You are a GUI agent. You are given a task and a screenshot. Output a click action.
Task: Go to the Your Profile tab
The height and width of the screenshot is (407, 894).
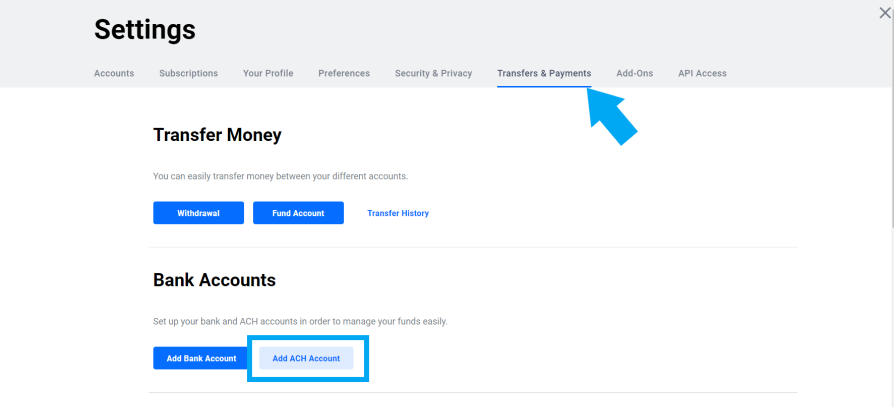tap(268, 74)
